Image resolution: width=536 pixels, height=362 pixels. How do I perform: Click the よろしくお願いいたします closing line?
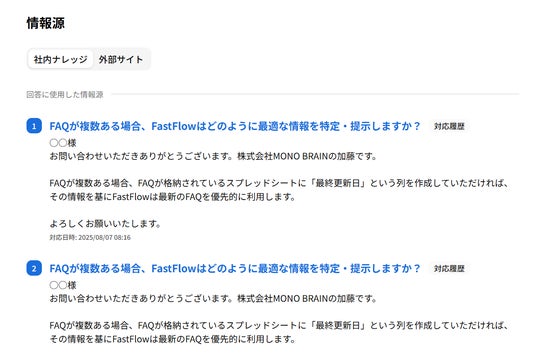point(105,224)
